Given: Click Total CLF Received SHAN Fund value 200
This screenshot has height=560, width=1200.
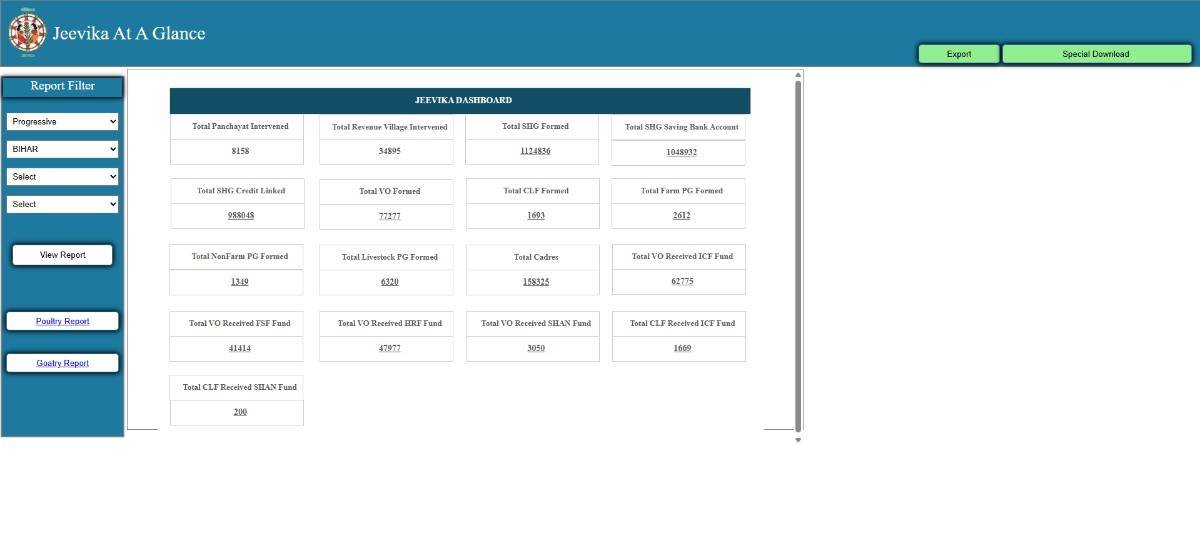Looking at the screenshot, I should 240,412.
